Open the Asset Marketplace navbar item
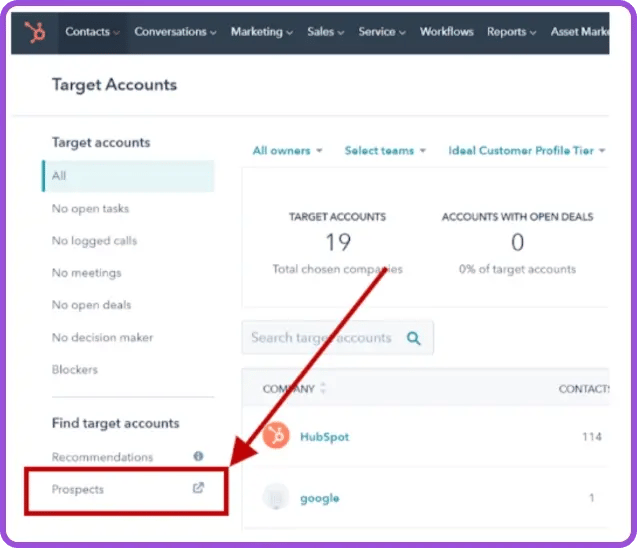The width and height of the screenshot is (637, 548). [580, 32]
